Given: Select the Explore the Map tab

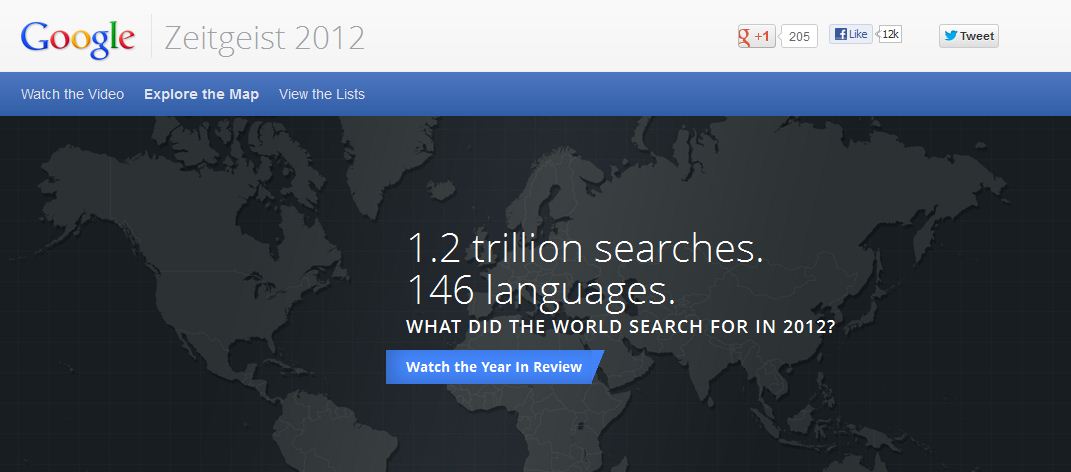Looking at the screenshot, I should pyautogui.click(x=201, y=94).
